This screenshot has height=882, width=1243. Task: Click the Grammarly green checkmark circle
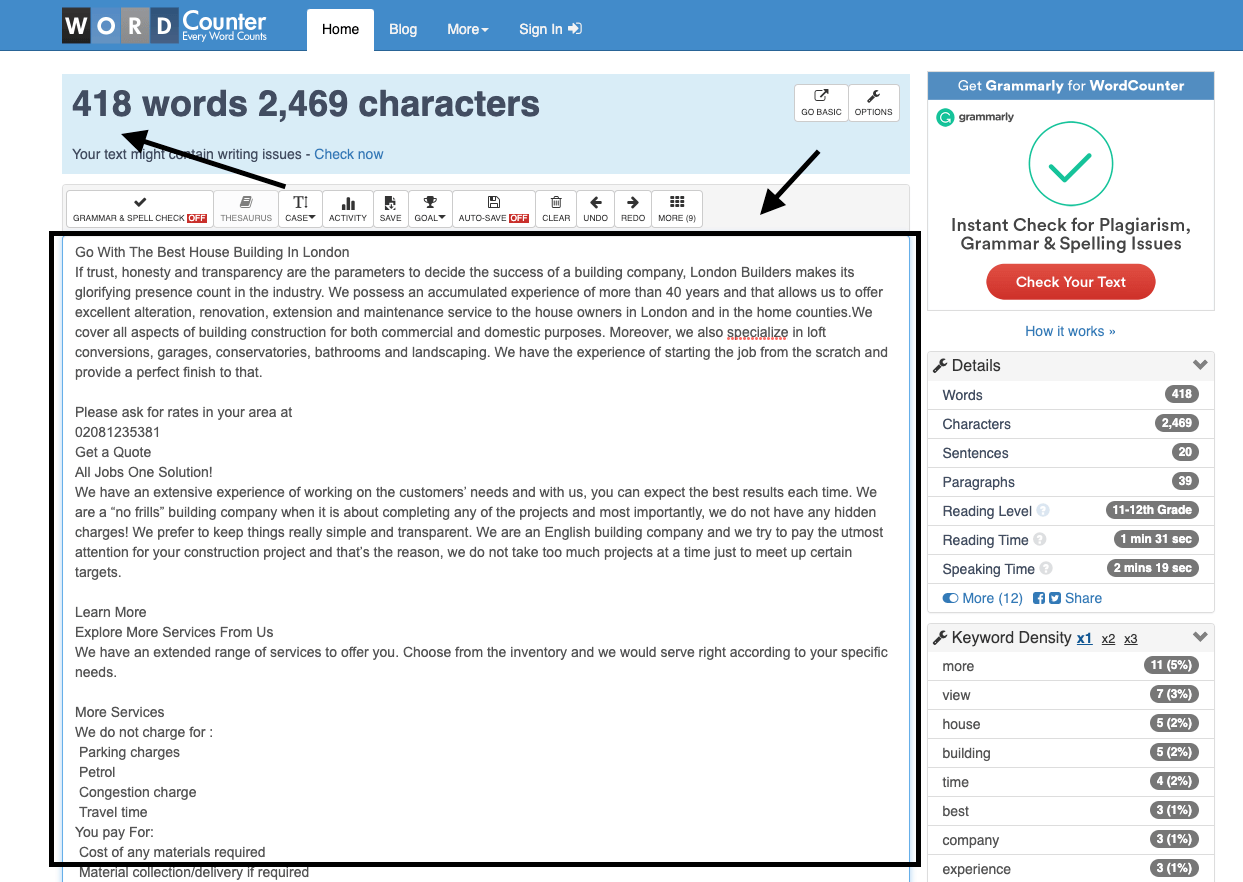coord(1070,164)
